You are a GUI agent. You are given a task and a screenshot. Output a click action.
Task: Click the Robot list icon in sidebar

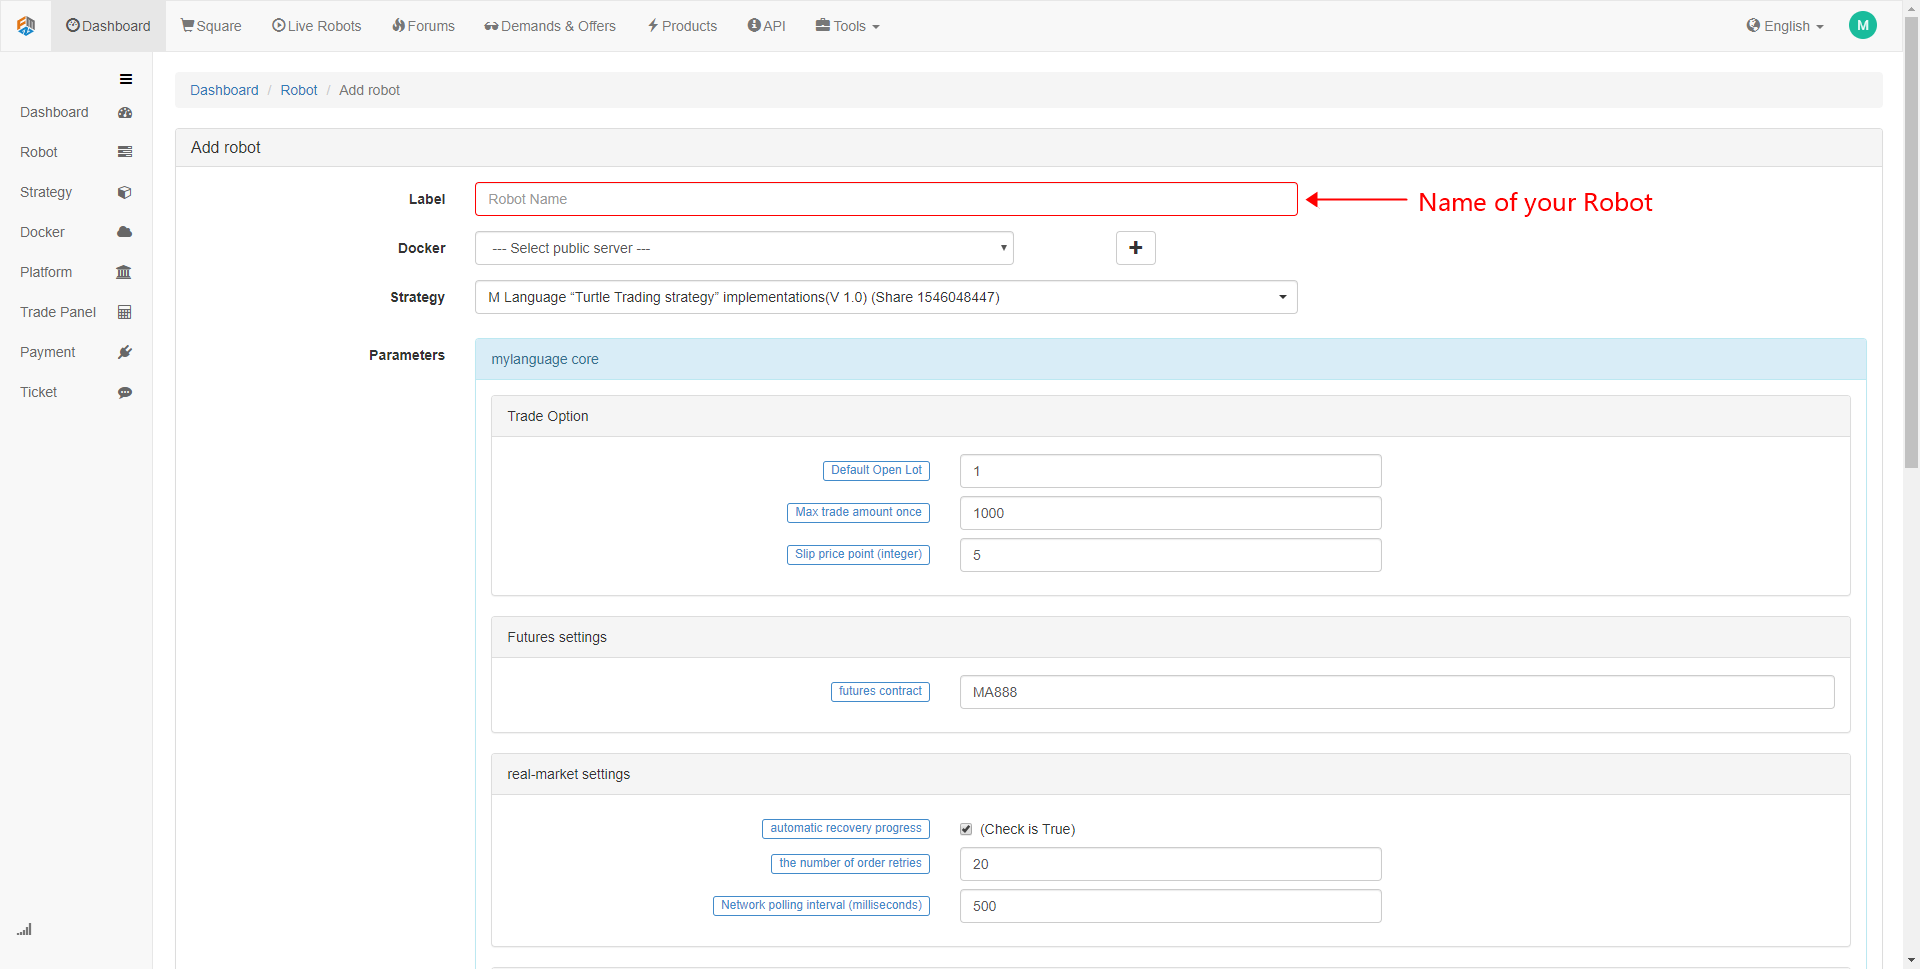click(x=125, y=152)
